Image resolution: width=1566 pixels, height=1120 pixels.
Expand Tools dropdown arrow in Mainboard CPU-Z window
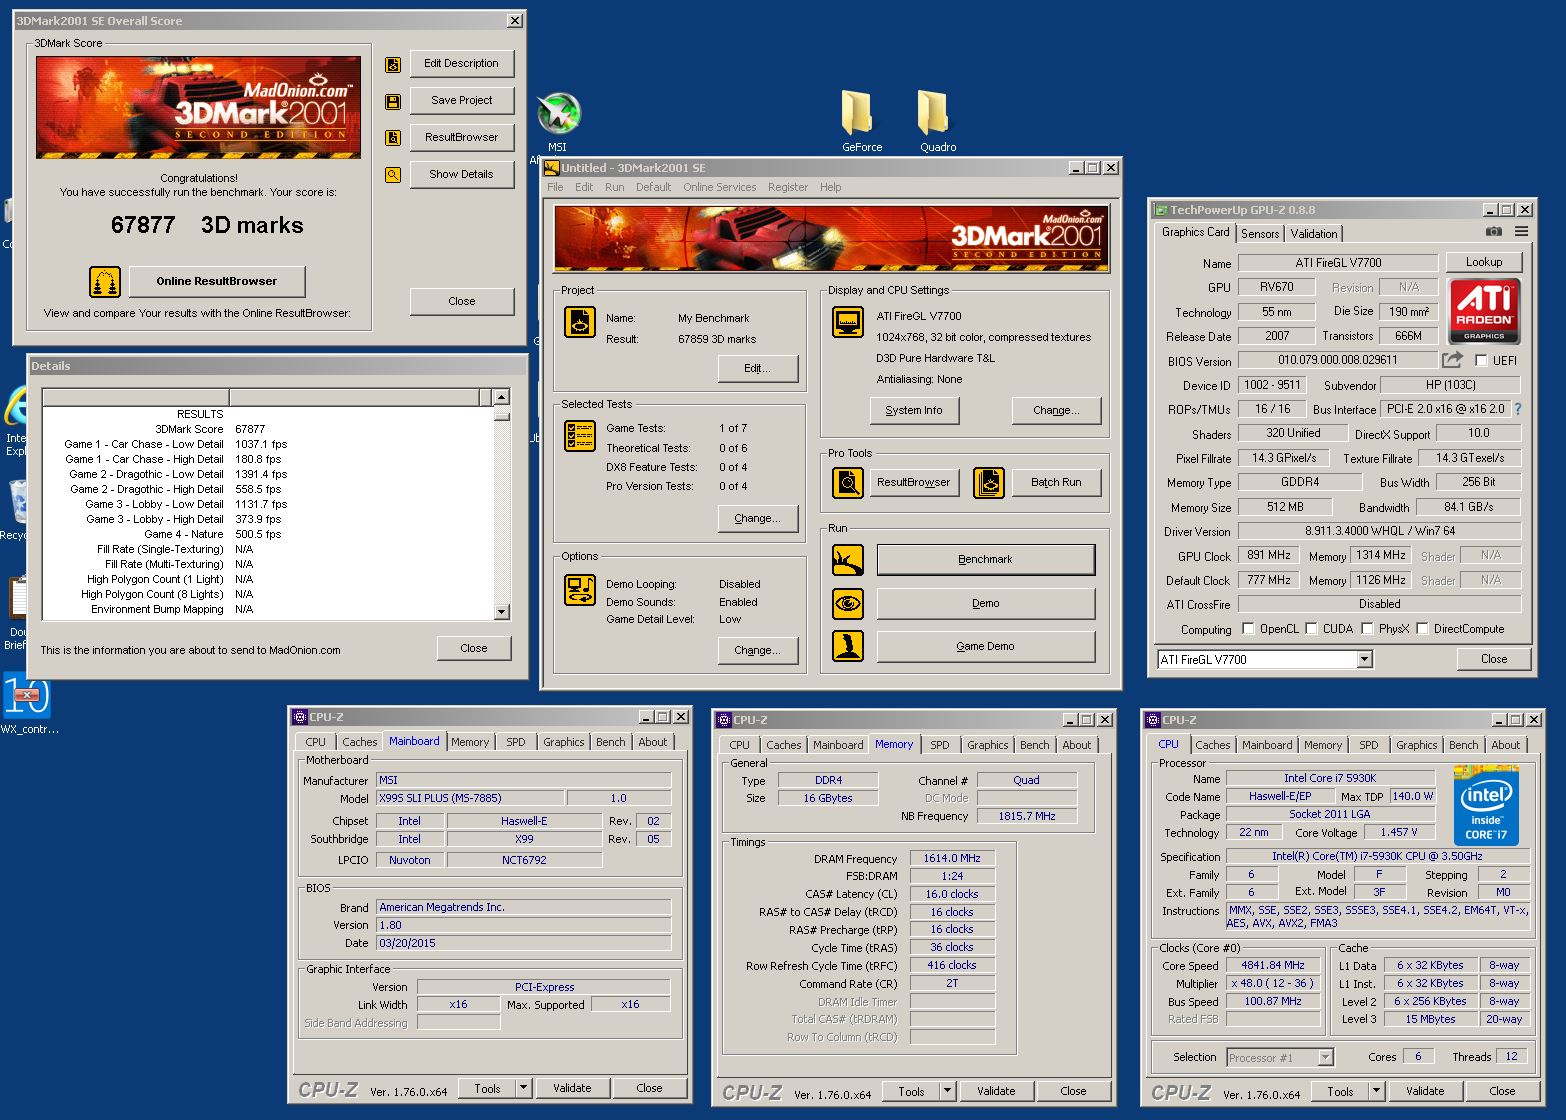(x=523, y=1088)
